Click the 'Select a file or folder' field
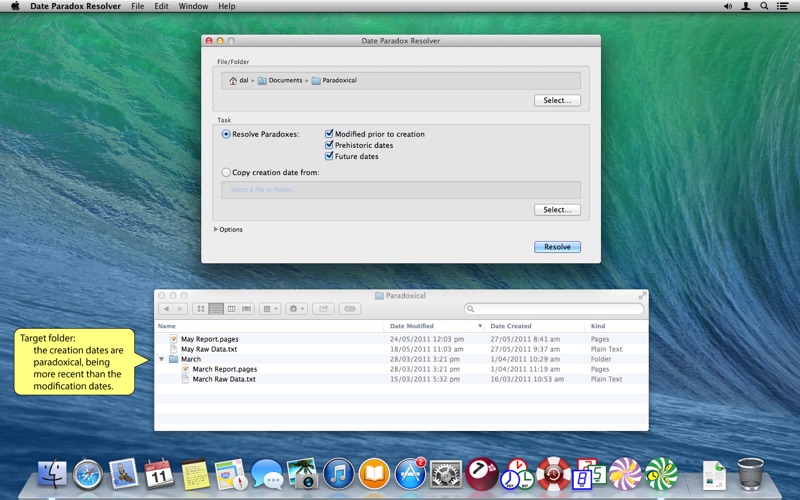Screen dimensions: 800x500 click(x=401, y=190)
